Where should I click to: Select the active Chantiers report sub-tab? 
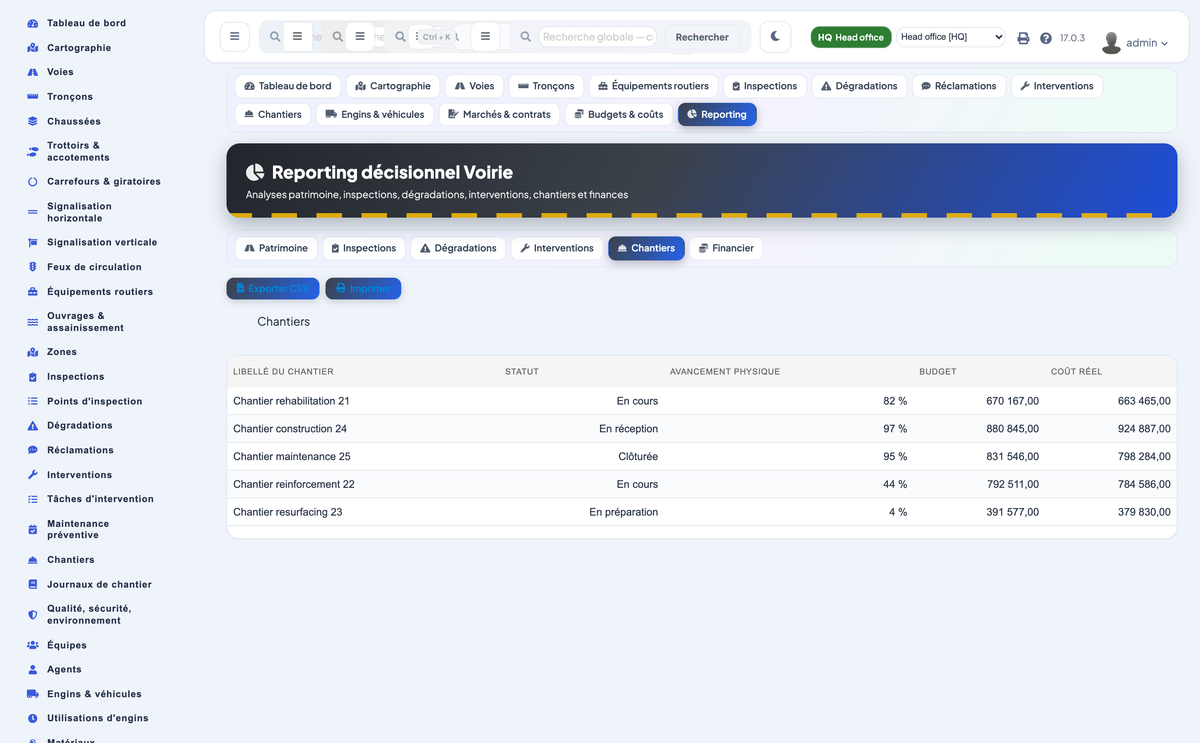click(x=646, y=248)
